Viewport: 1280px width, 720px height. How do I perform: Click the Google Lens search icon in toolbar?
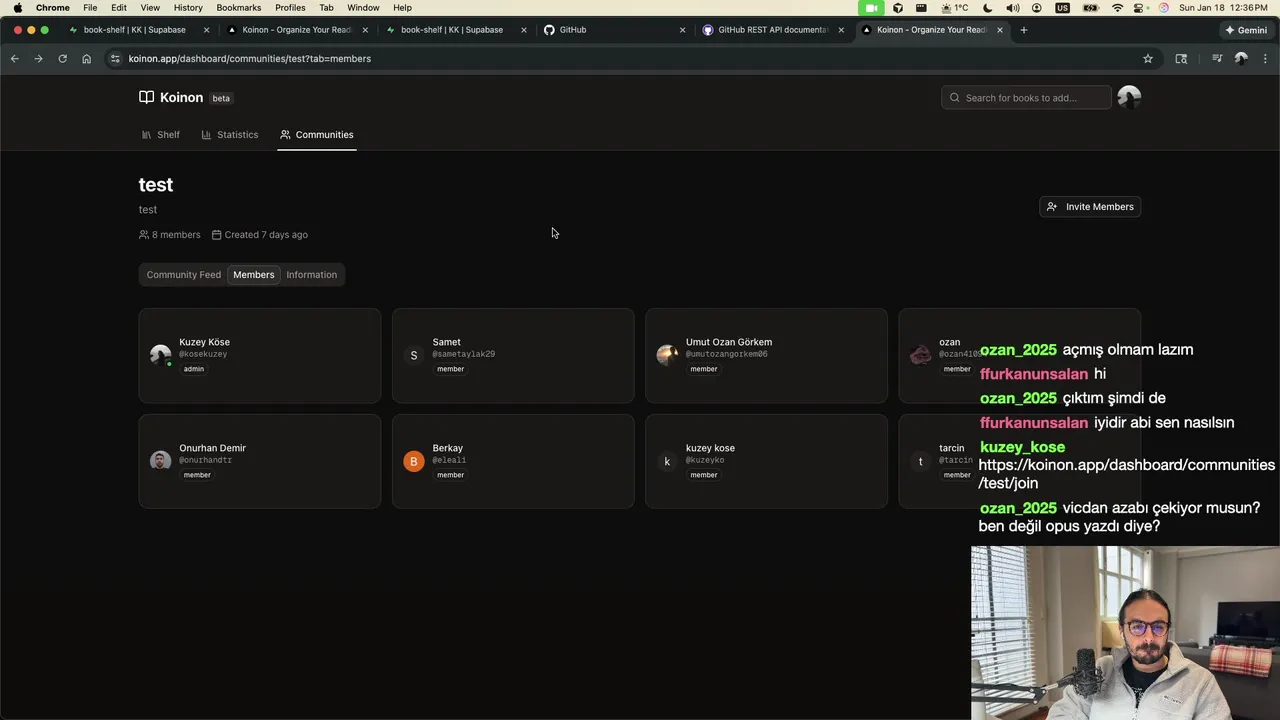(x=1181, y=59)
